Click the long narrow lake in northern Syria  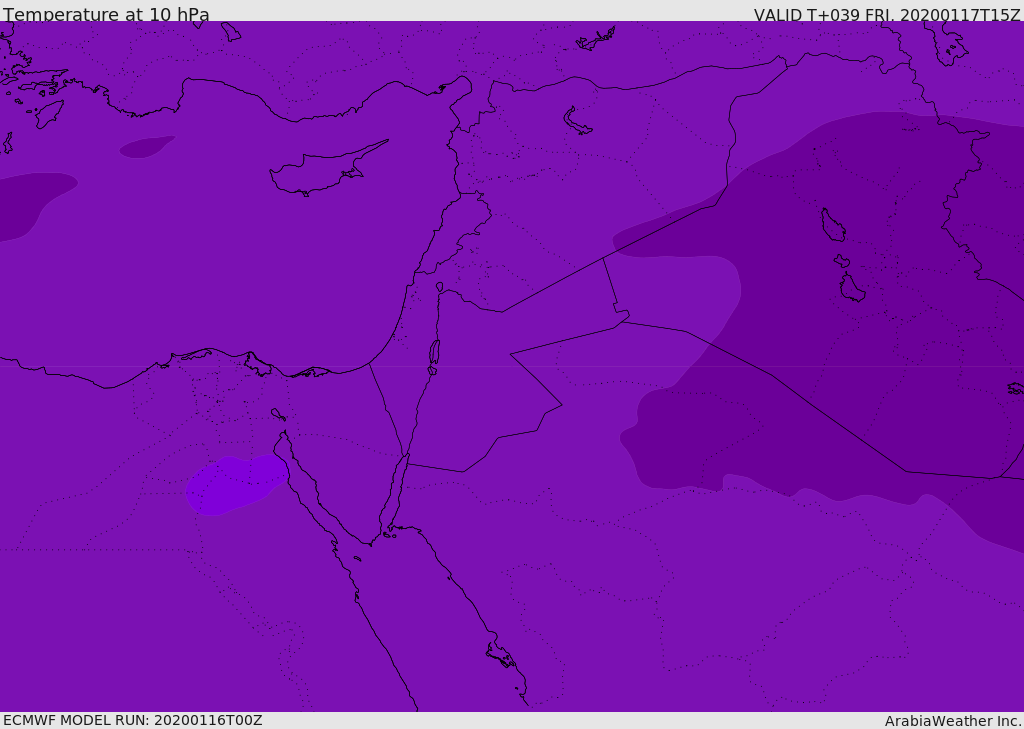click(x=577, y=121)
